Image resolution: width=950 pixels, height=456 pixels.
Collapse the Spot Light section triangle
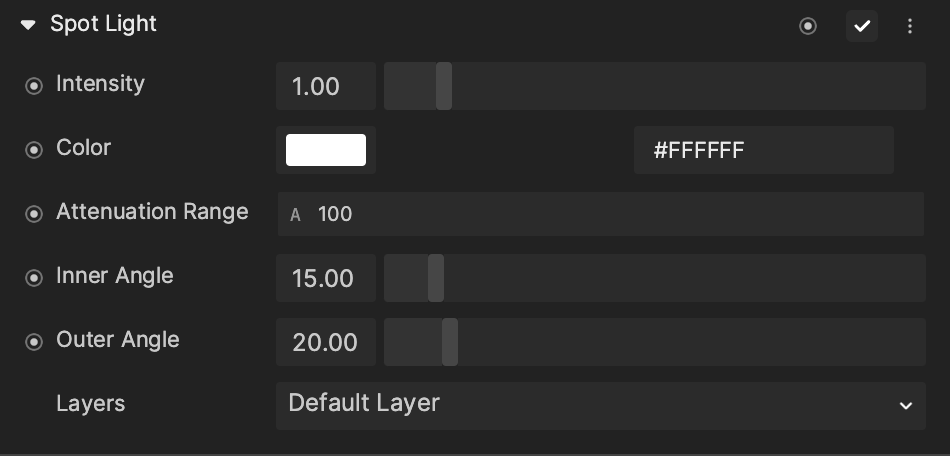pyautogui.click(x=28, y=25)
